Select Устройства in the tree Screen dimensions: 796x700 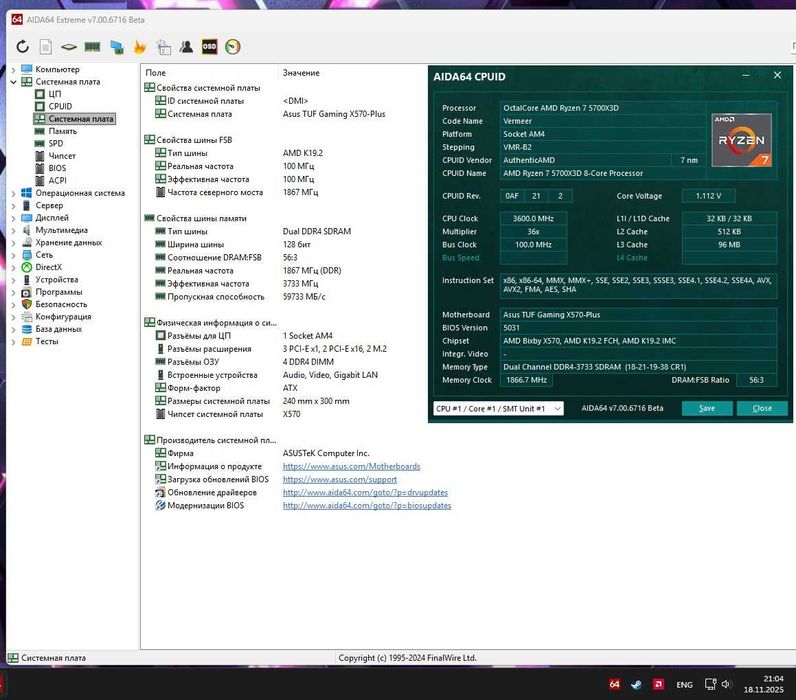point(56,280)
